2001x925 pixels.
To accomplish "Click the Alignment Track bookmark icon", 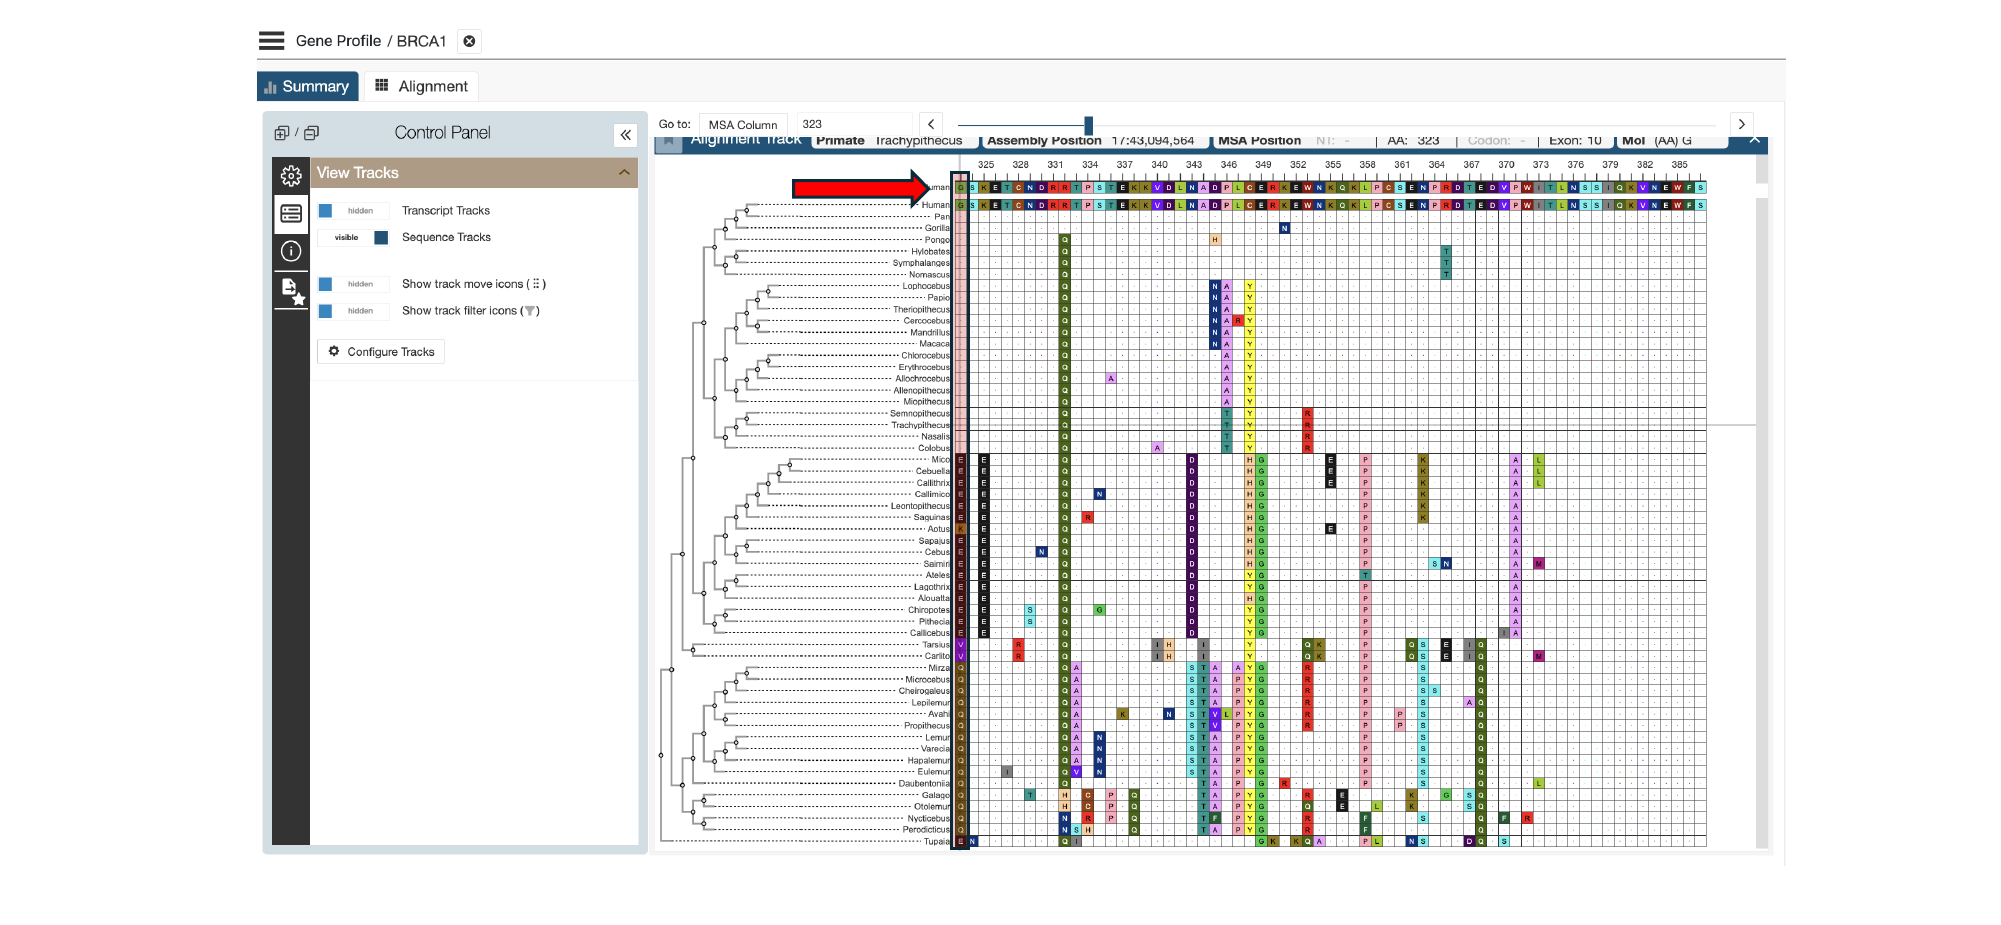I will click(669, 143).
